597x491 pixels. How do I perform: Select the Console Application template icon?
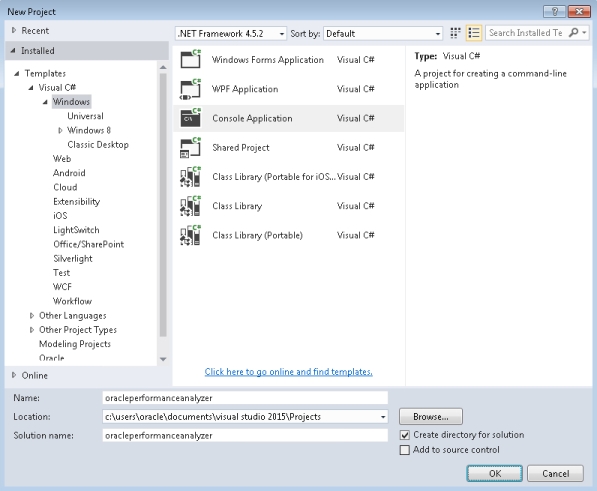[190, 118]
